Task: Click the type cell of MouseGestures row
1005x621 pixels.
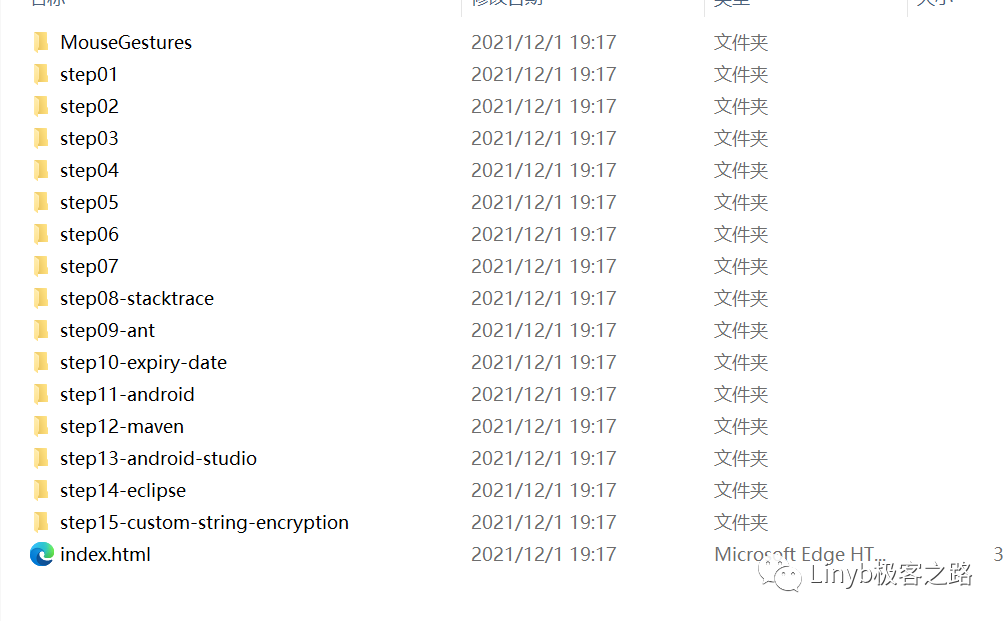Action: 741,42
